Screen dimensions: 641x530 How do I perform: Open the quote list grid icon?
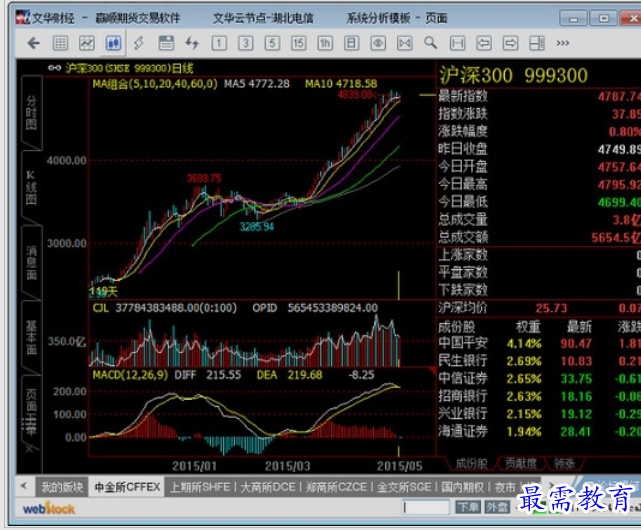click(61, 43)
